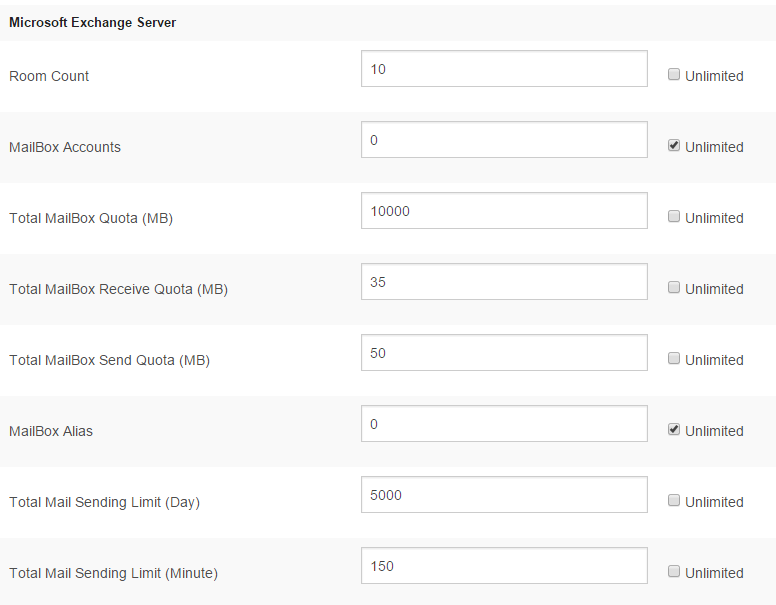
Task: Enable Unlimited for Mail Sending Limit (Day)
Action: coord(674,500)
